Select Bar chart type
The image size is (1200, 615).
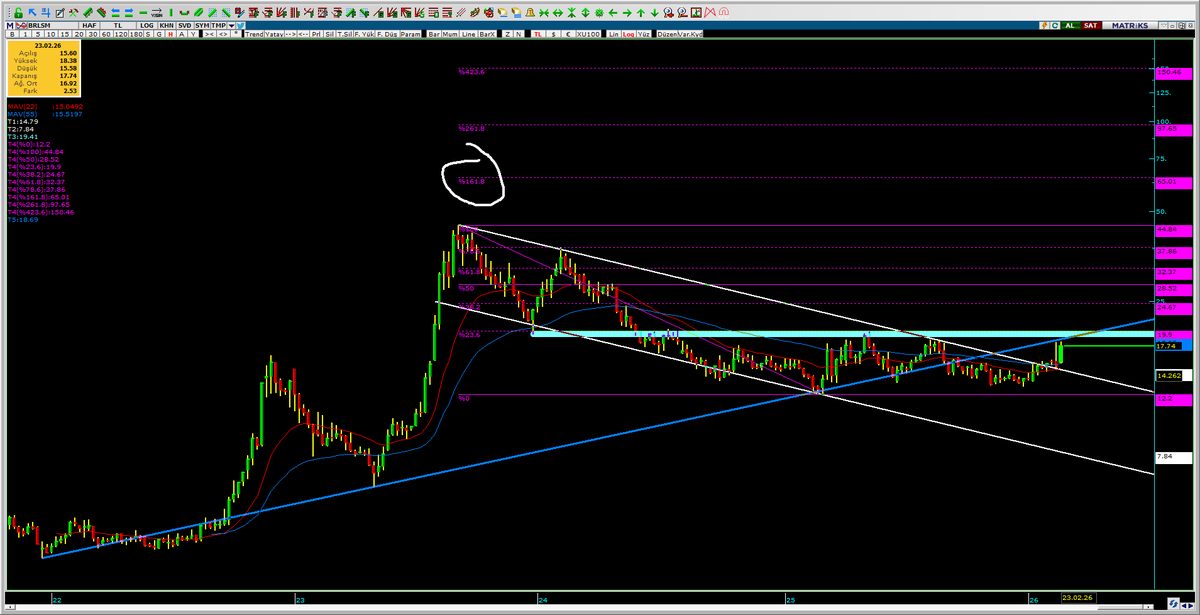click(434, 33)
